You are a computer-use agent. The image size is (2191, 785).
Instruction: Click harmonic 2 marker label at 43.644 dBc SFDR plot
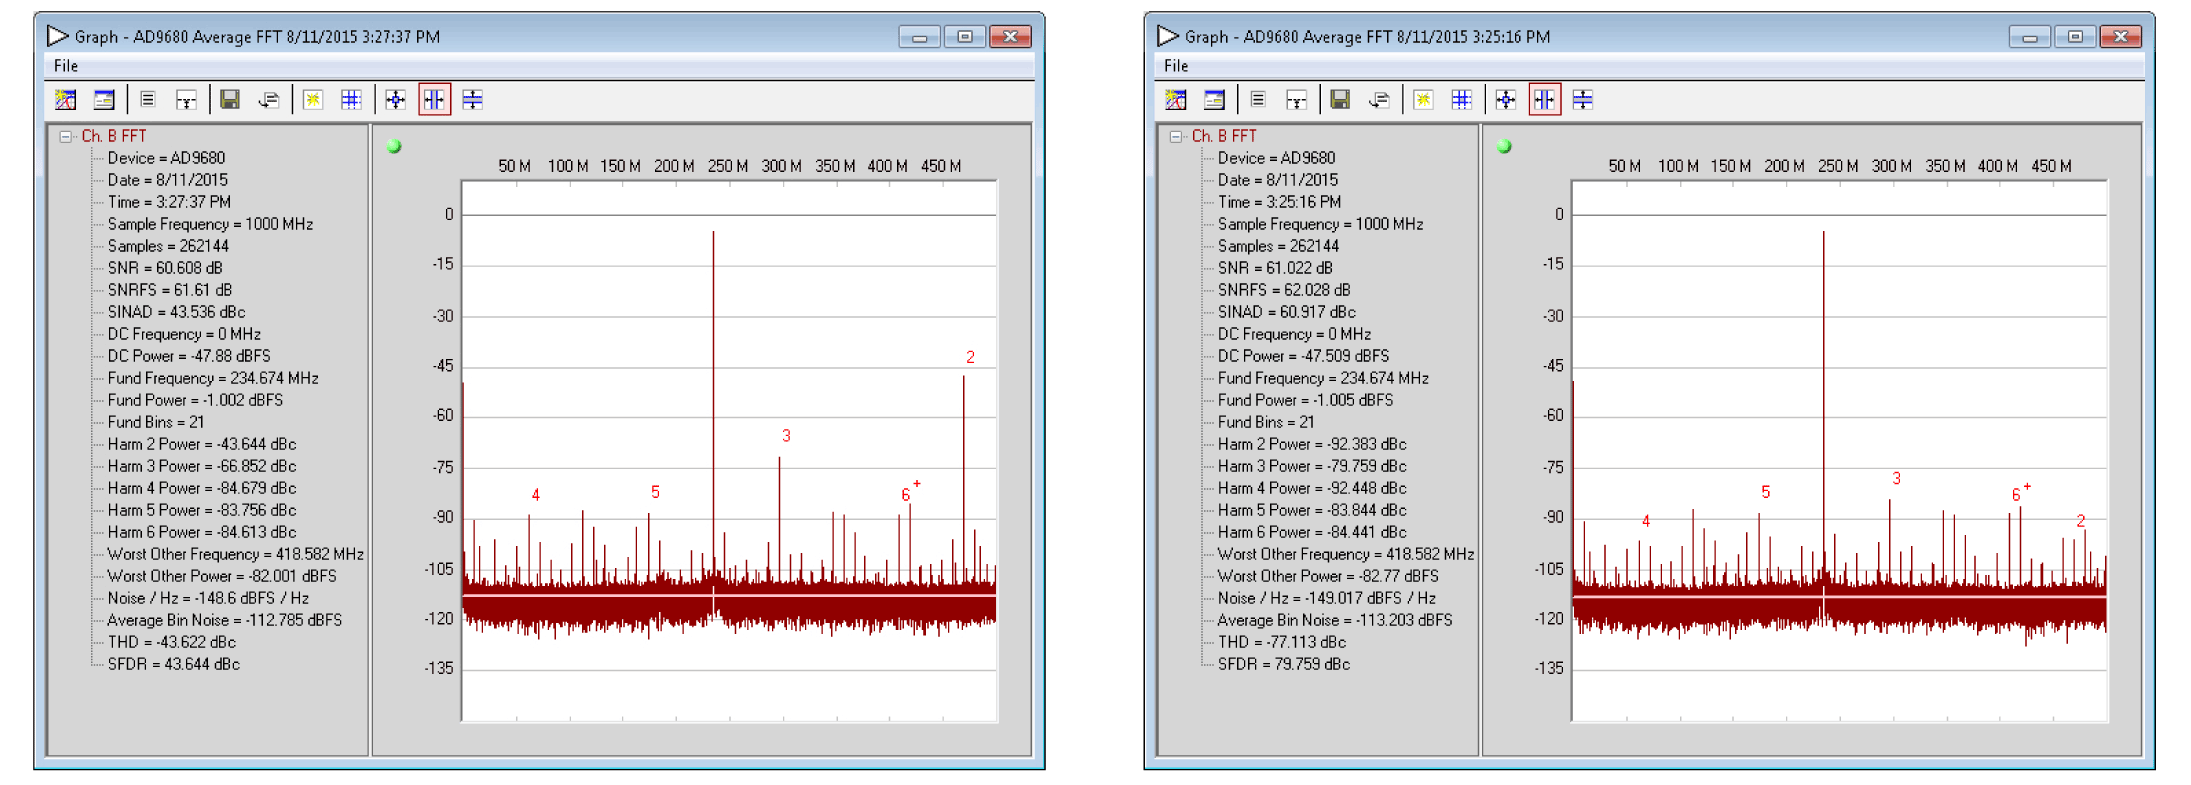tap(970, 357)
